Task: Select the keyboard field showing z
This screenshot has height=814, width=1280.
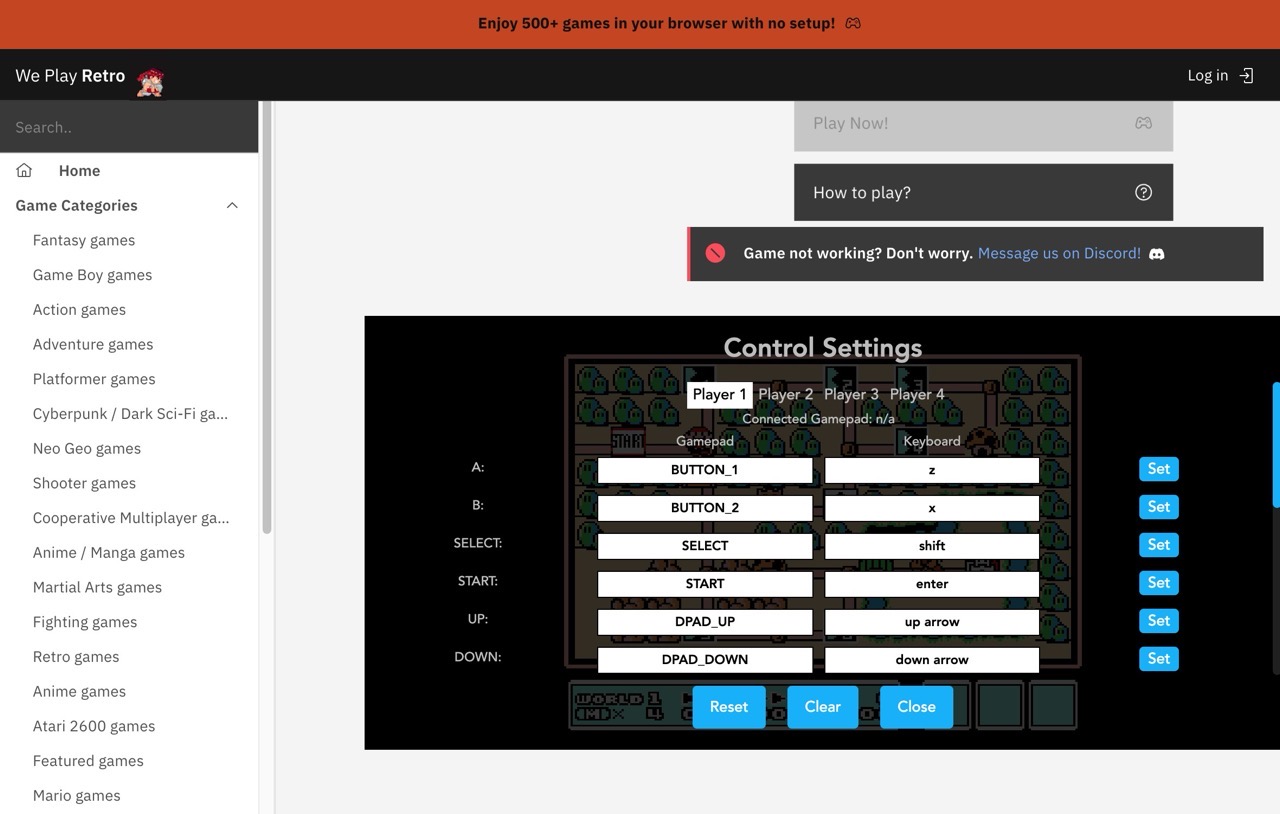Action: 932,470
